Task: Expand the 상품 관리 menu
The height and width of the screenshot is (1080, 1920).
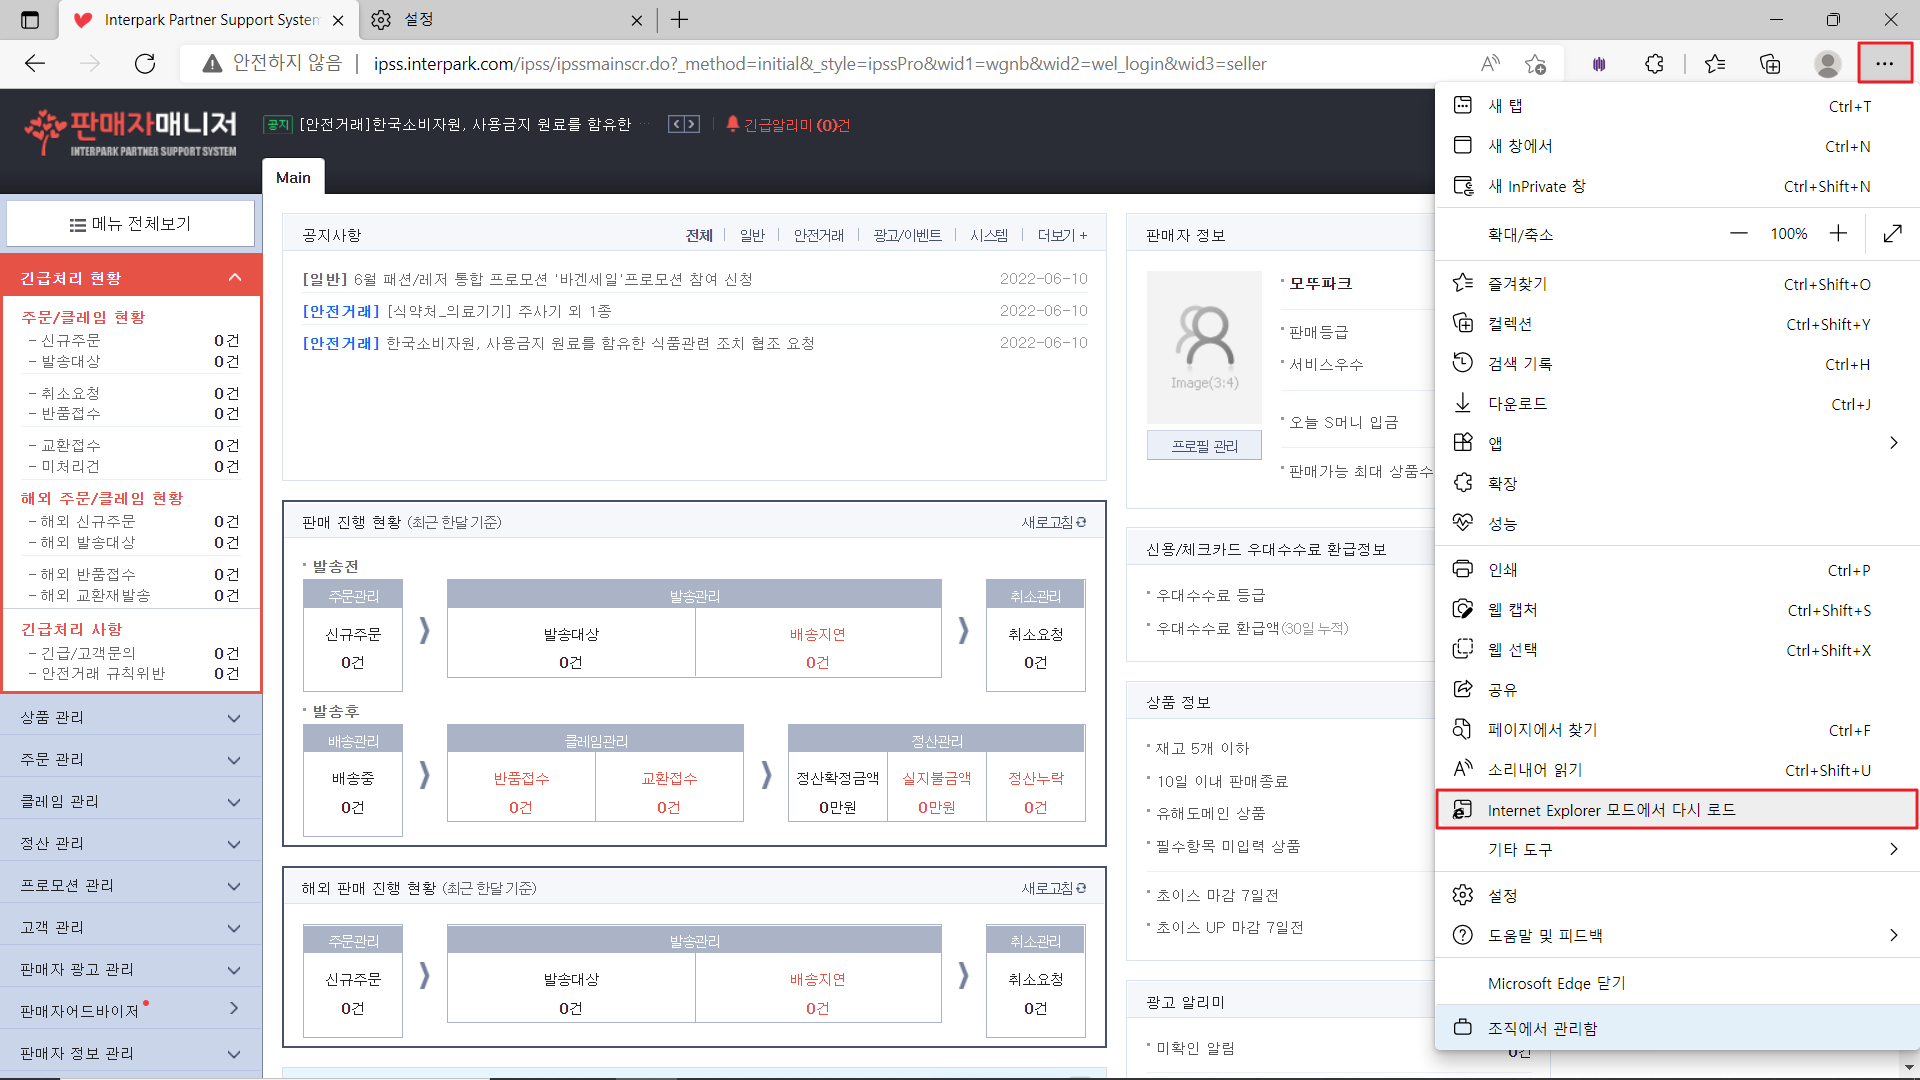Action: pos(131,718)
